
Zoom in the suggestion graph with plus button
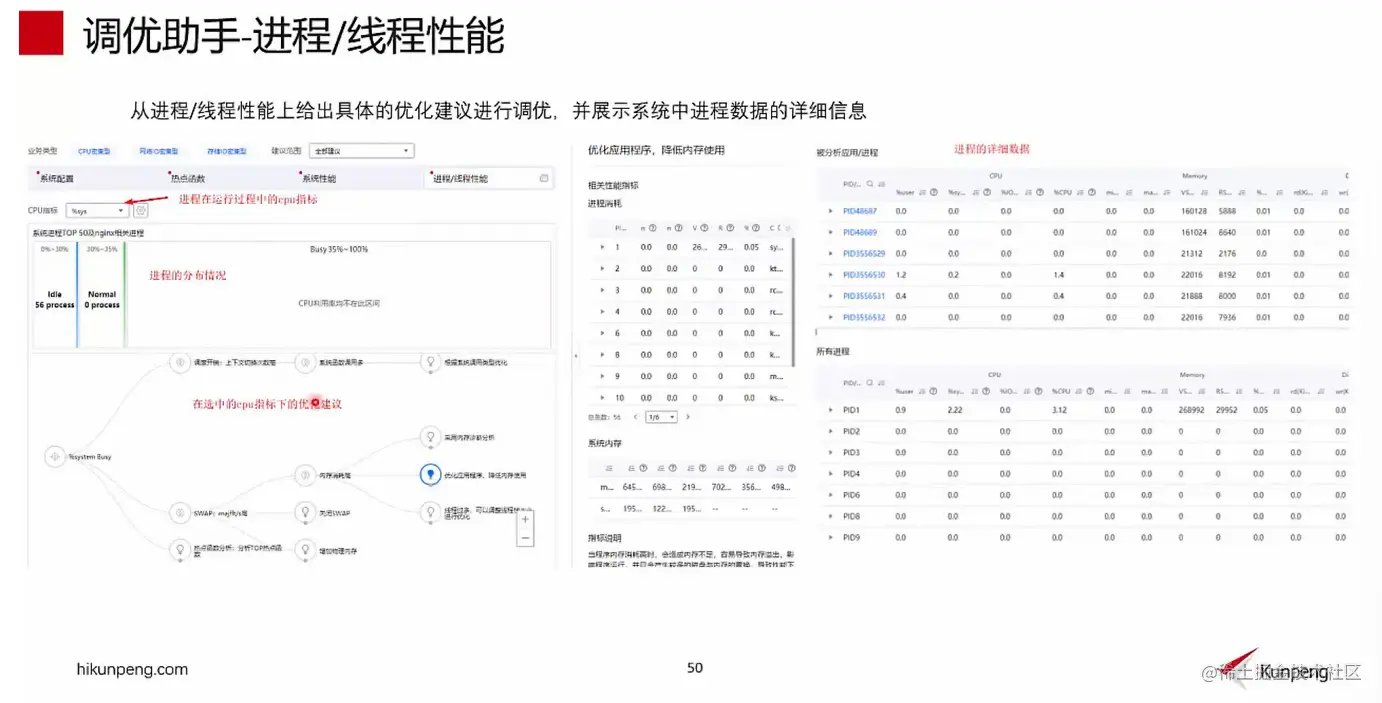click(x=525, y=519)
